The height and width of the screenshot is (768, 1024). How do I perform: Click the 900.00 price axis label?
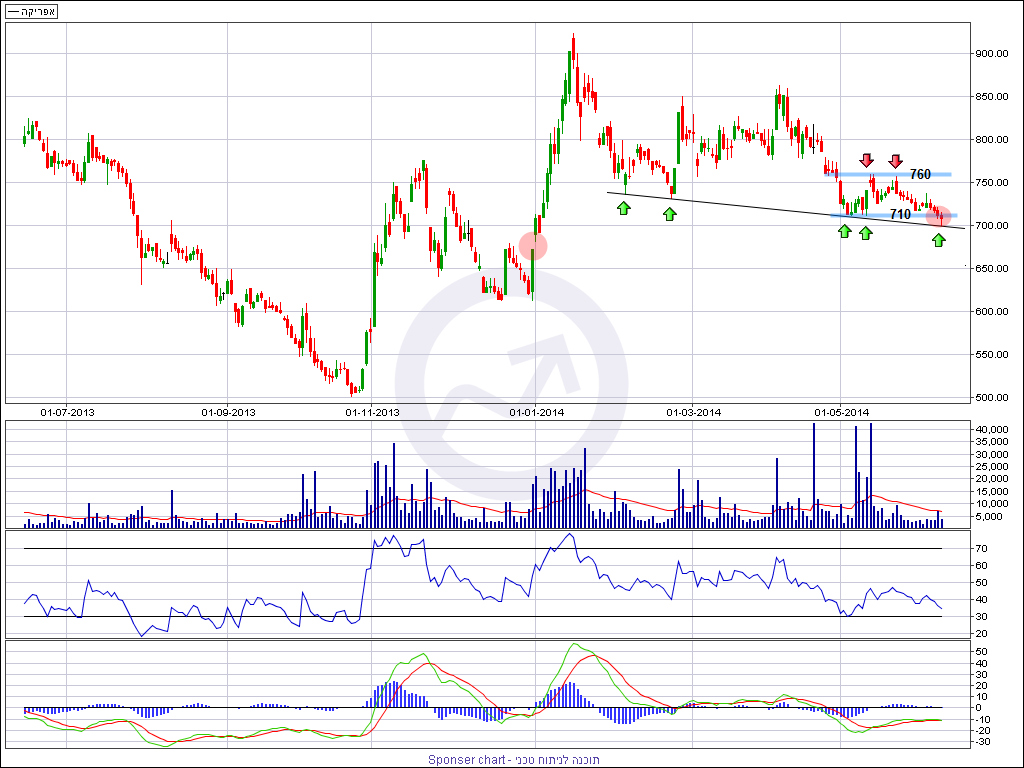tap(995, 54)
